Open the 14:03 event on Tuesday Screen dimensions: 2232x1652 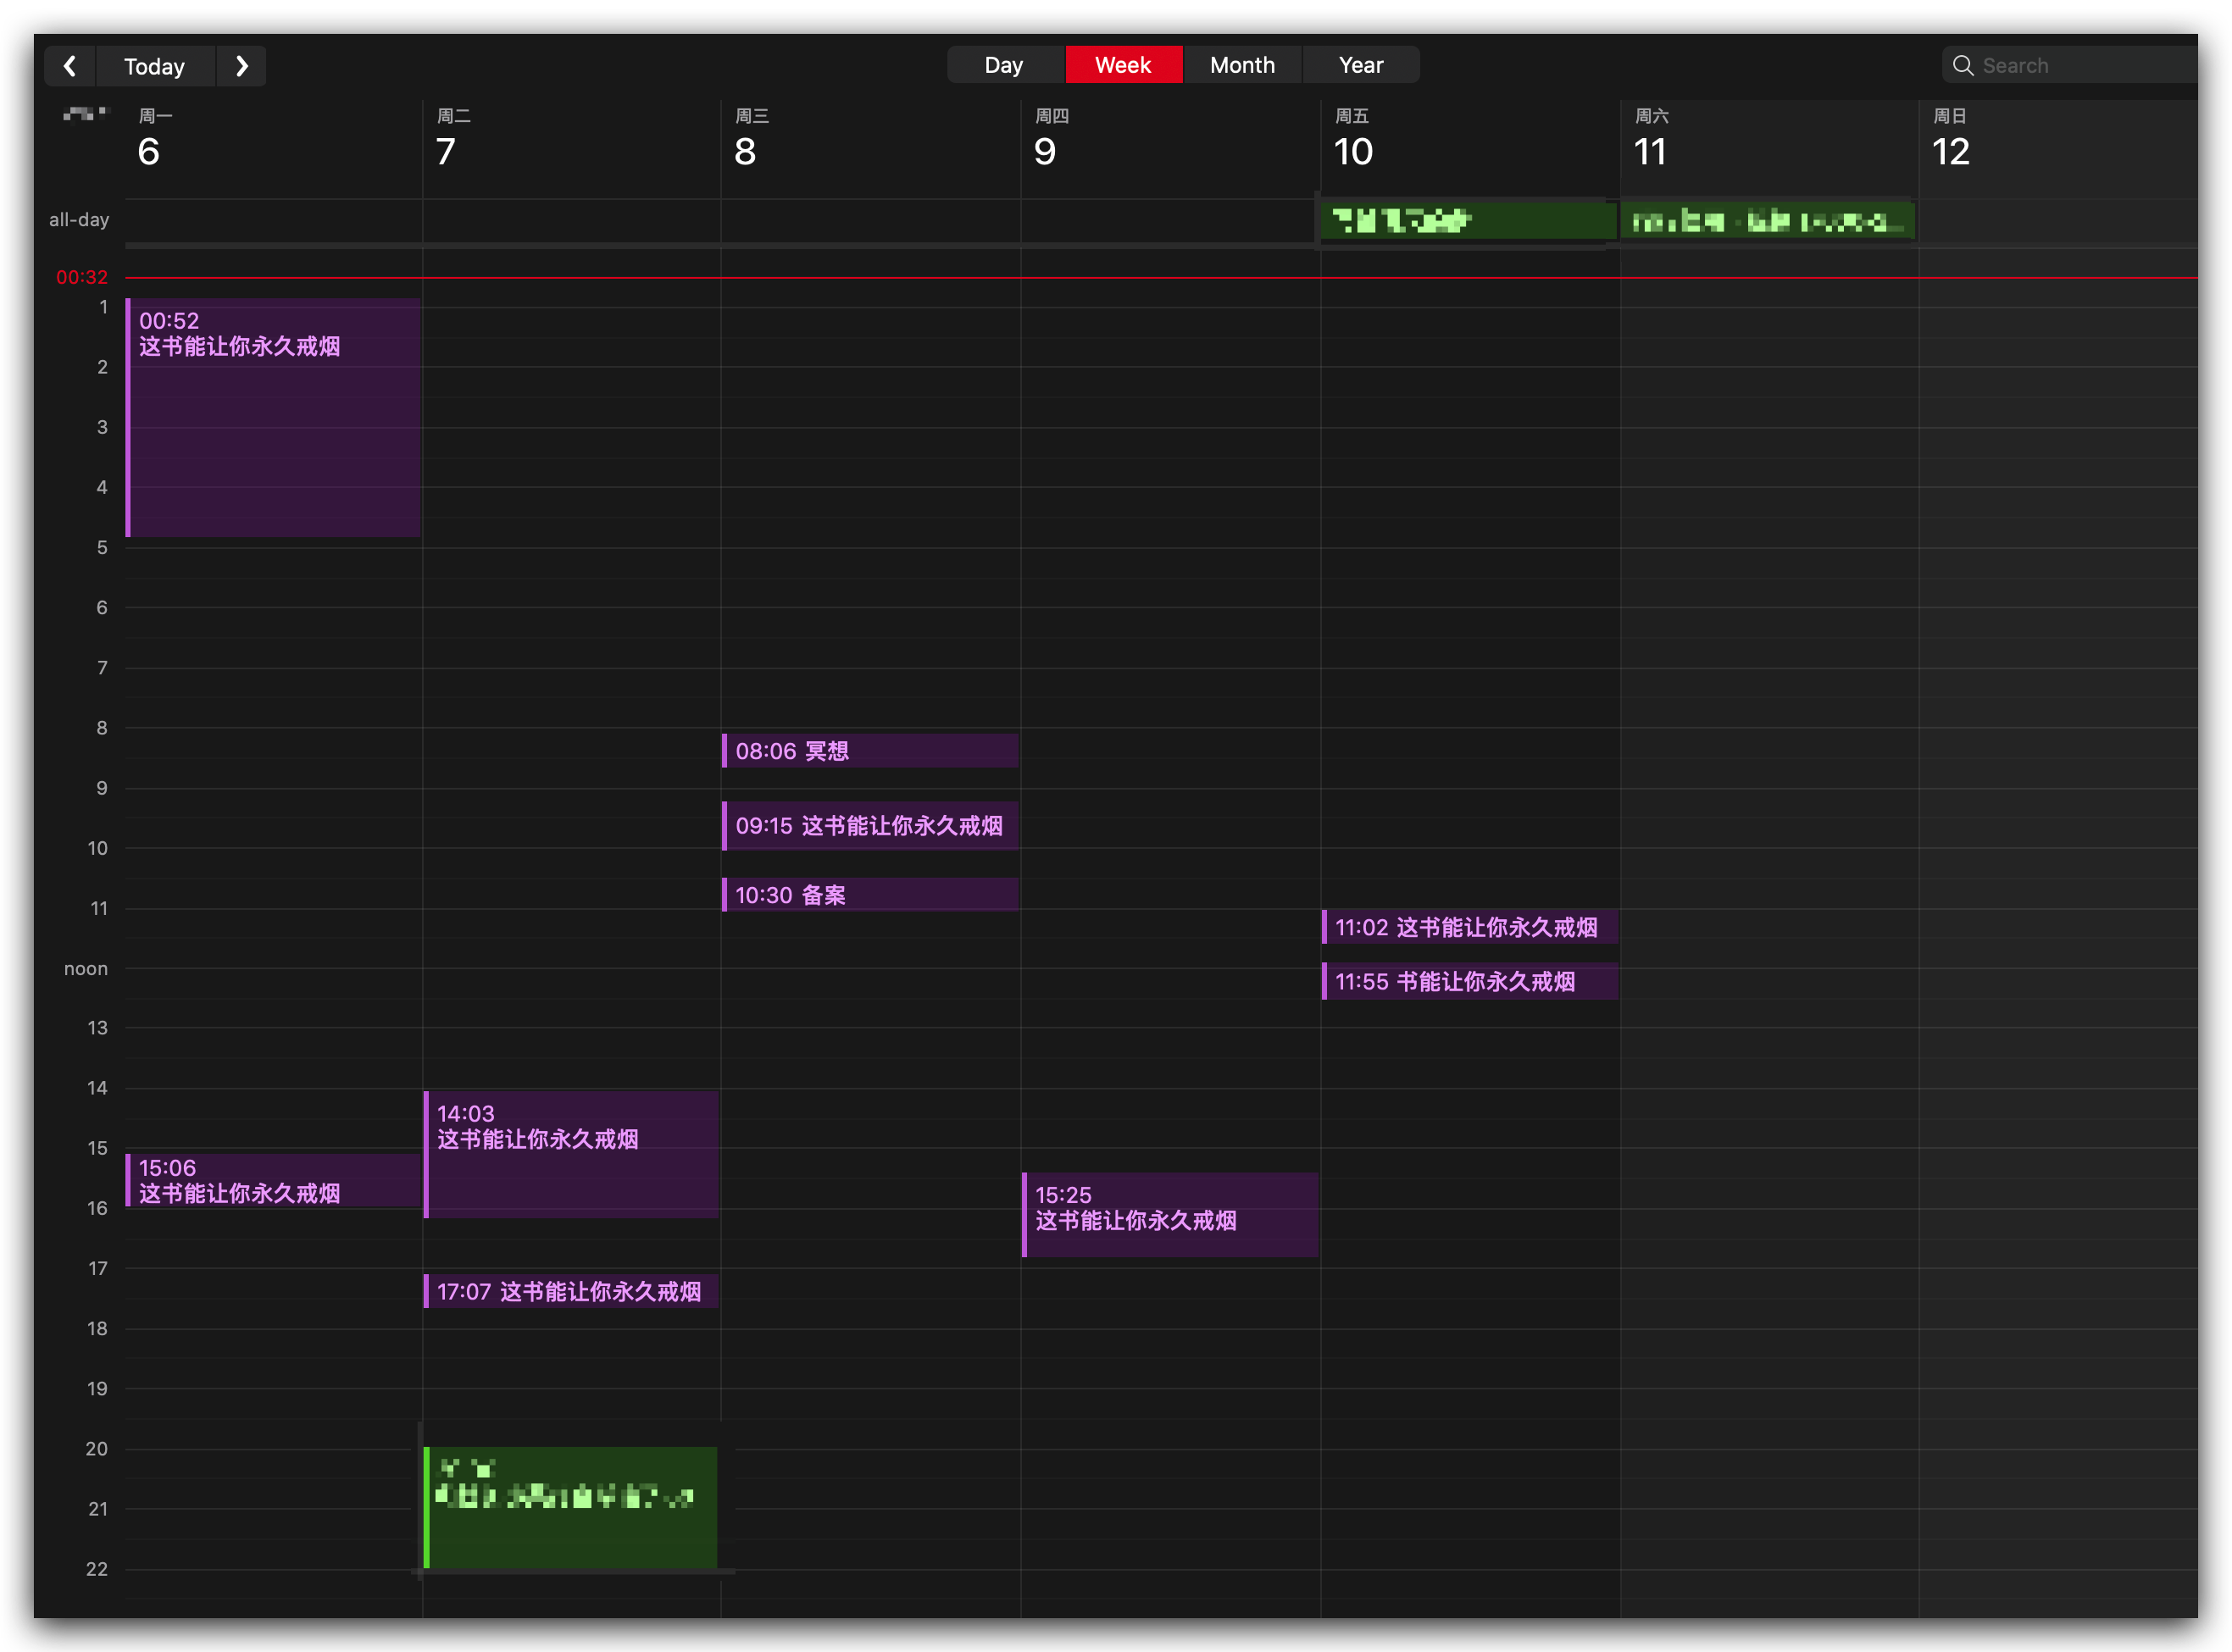[570, 1154]
